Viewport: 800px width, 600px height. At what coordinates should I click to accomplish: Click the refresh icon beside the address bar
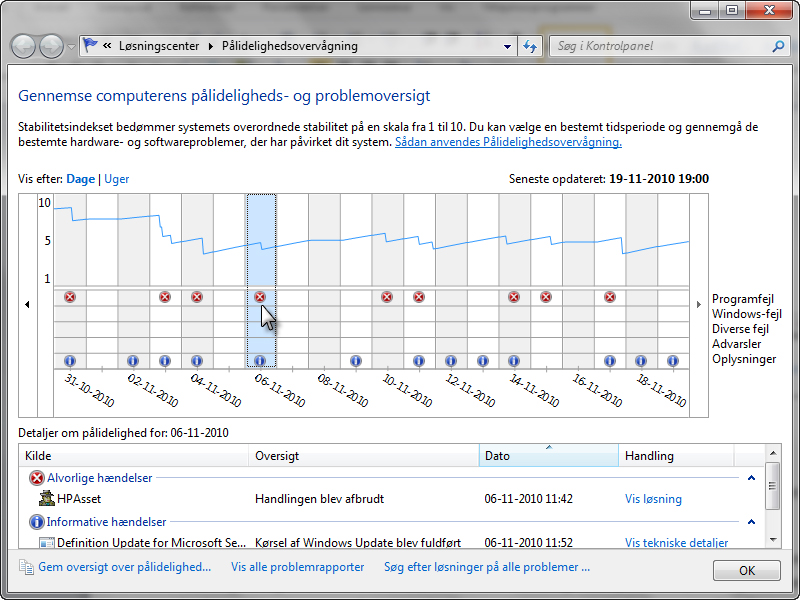(531, 46)
